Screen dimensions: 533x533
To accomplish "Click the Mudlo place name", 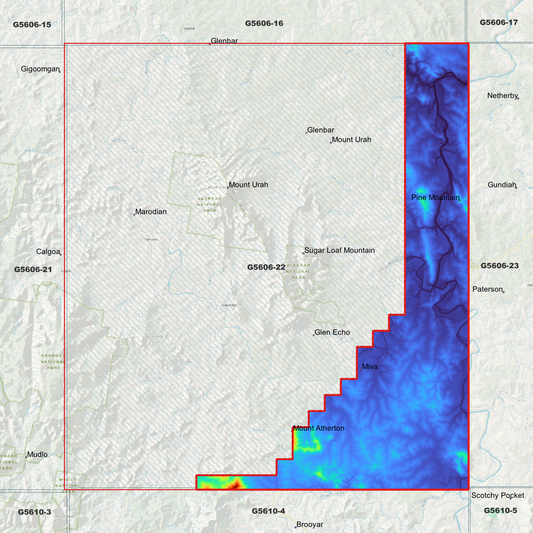I will (x=37, y=454).
